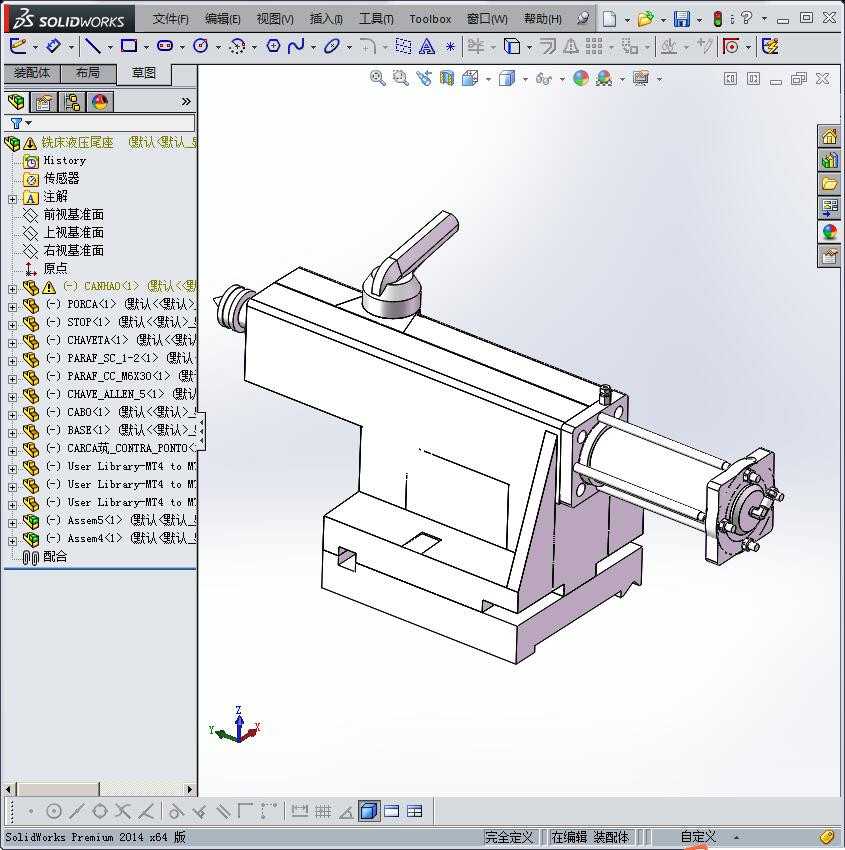Expand the 注解 folder

[x=12, y=199]
